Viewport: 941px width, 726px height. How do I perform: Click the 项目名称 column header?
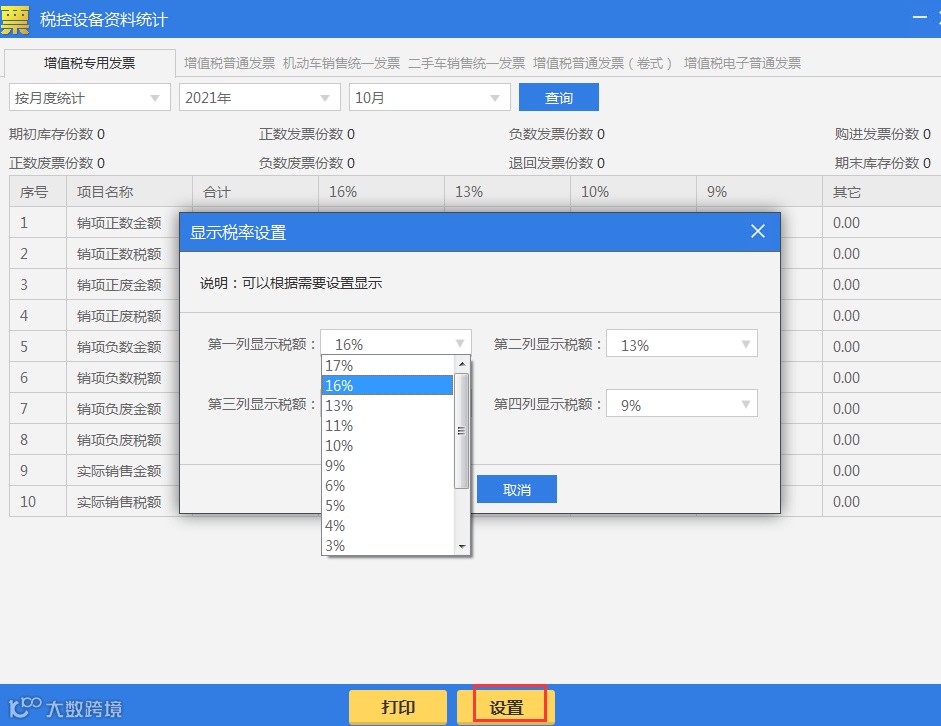click(129, 191)
